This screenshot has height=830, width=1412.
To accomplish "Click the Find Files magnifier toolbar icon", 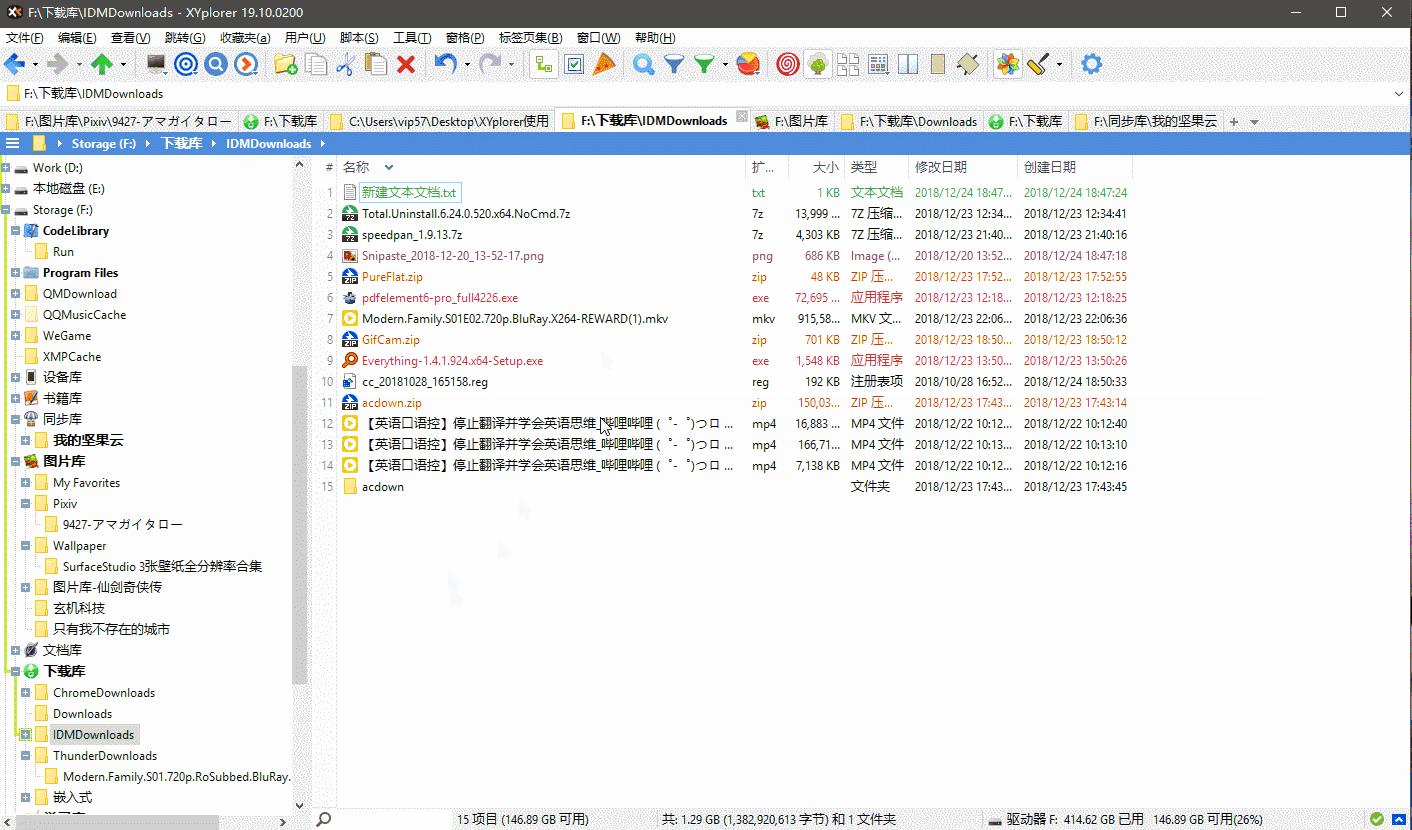I will coord(643,64).
